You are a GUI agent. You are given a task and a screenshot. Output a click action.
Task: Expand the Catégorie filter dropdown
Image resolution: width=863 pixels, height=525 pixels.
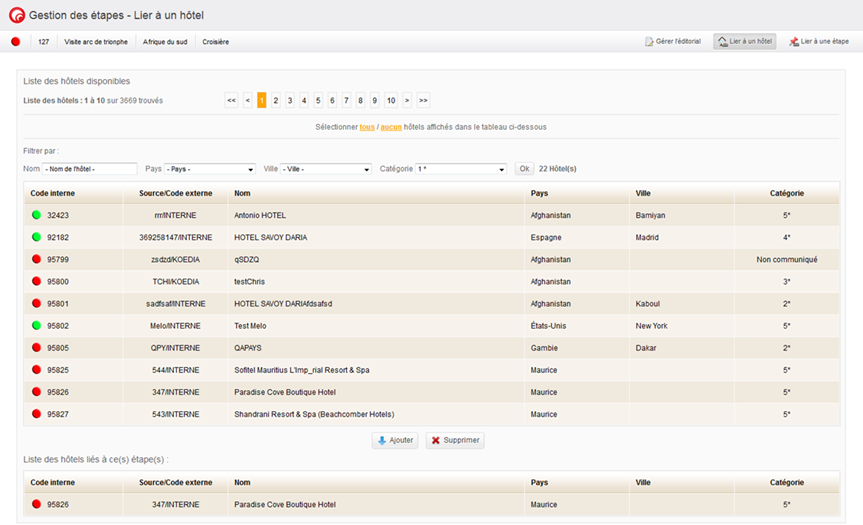461,169
